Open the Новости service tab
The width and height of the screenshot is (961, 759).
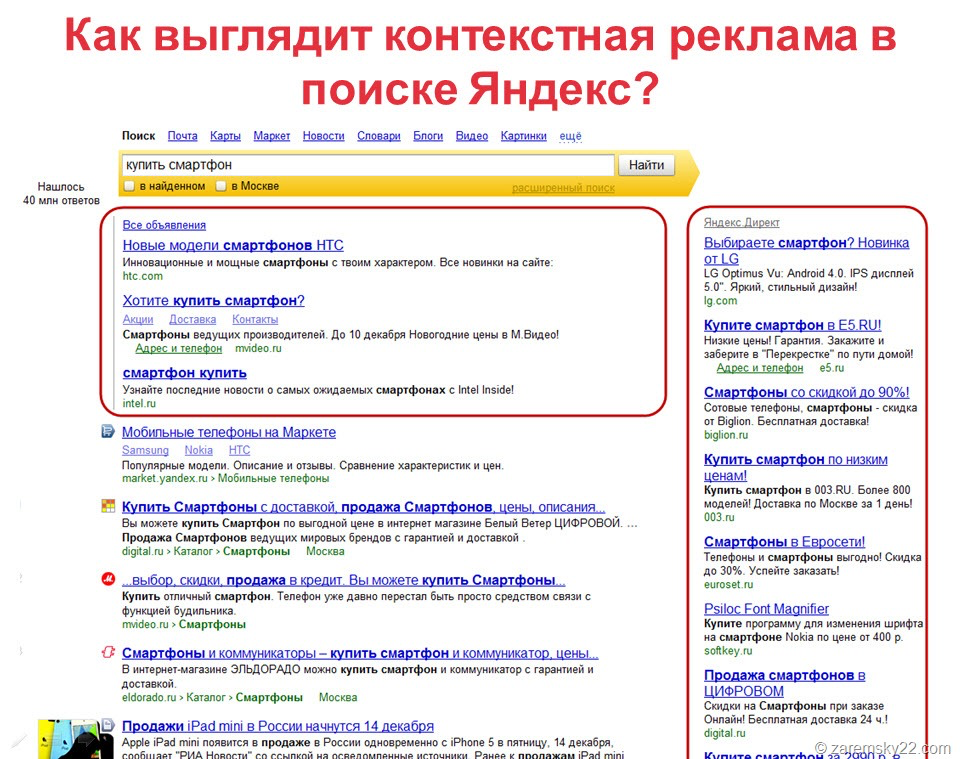pyautogui.click(x=324, y=136)
